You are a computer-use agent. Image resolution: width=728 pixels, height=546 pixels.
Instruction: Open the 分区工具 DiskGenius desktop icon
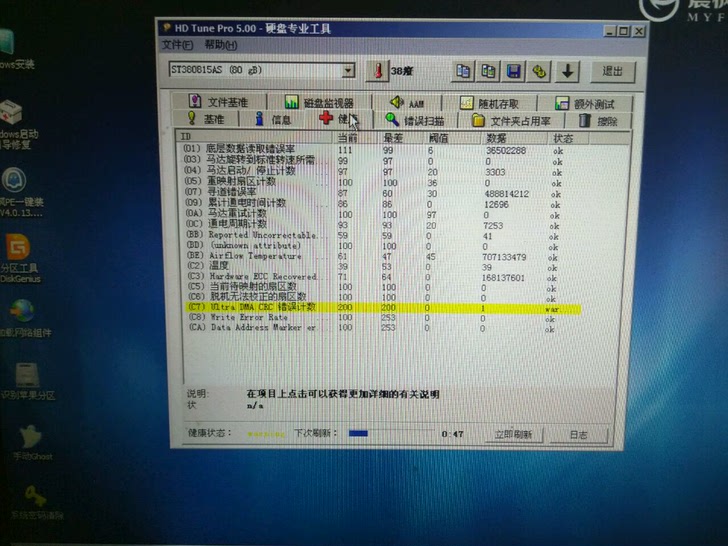point(20,259)
